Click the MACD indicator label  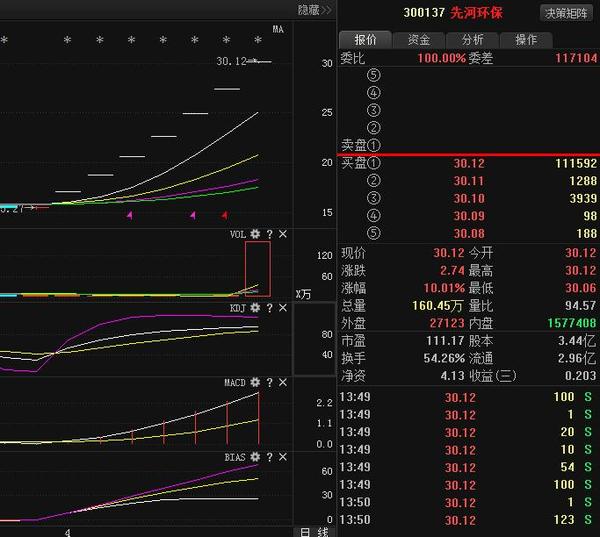click(235, 382)
